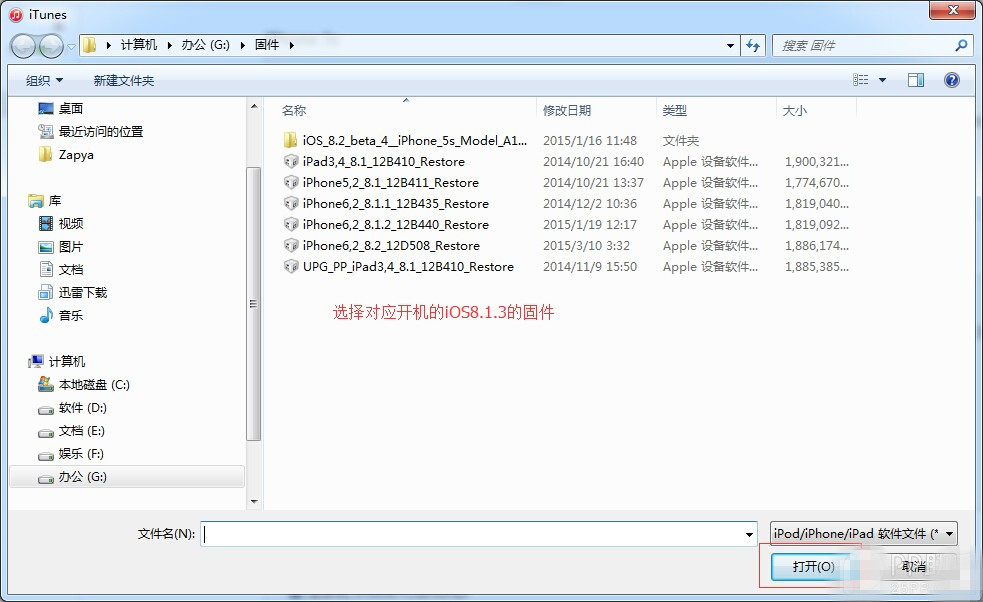Show the preview pane
The image size is (983, 602).
(916, 79)
